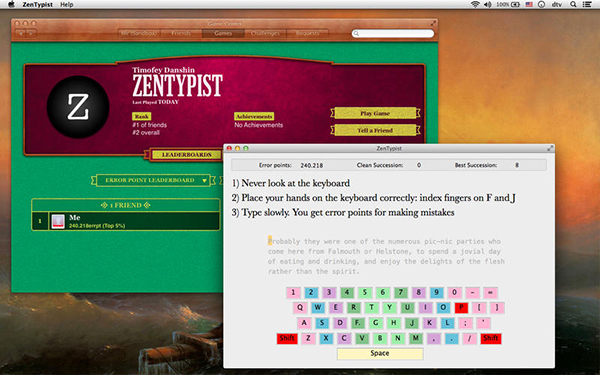Screen dimensions: 600x375
Task: Click the blue S key
Action: coord(322,323)
